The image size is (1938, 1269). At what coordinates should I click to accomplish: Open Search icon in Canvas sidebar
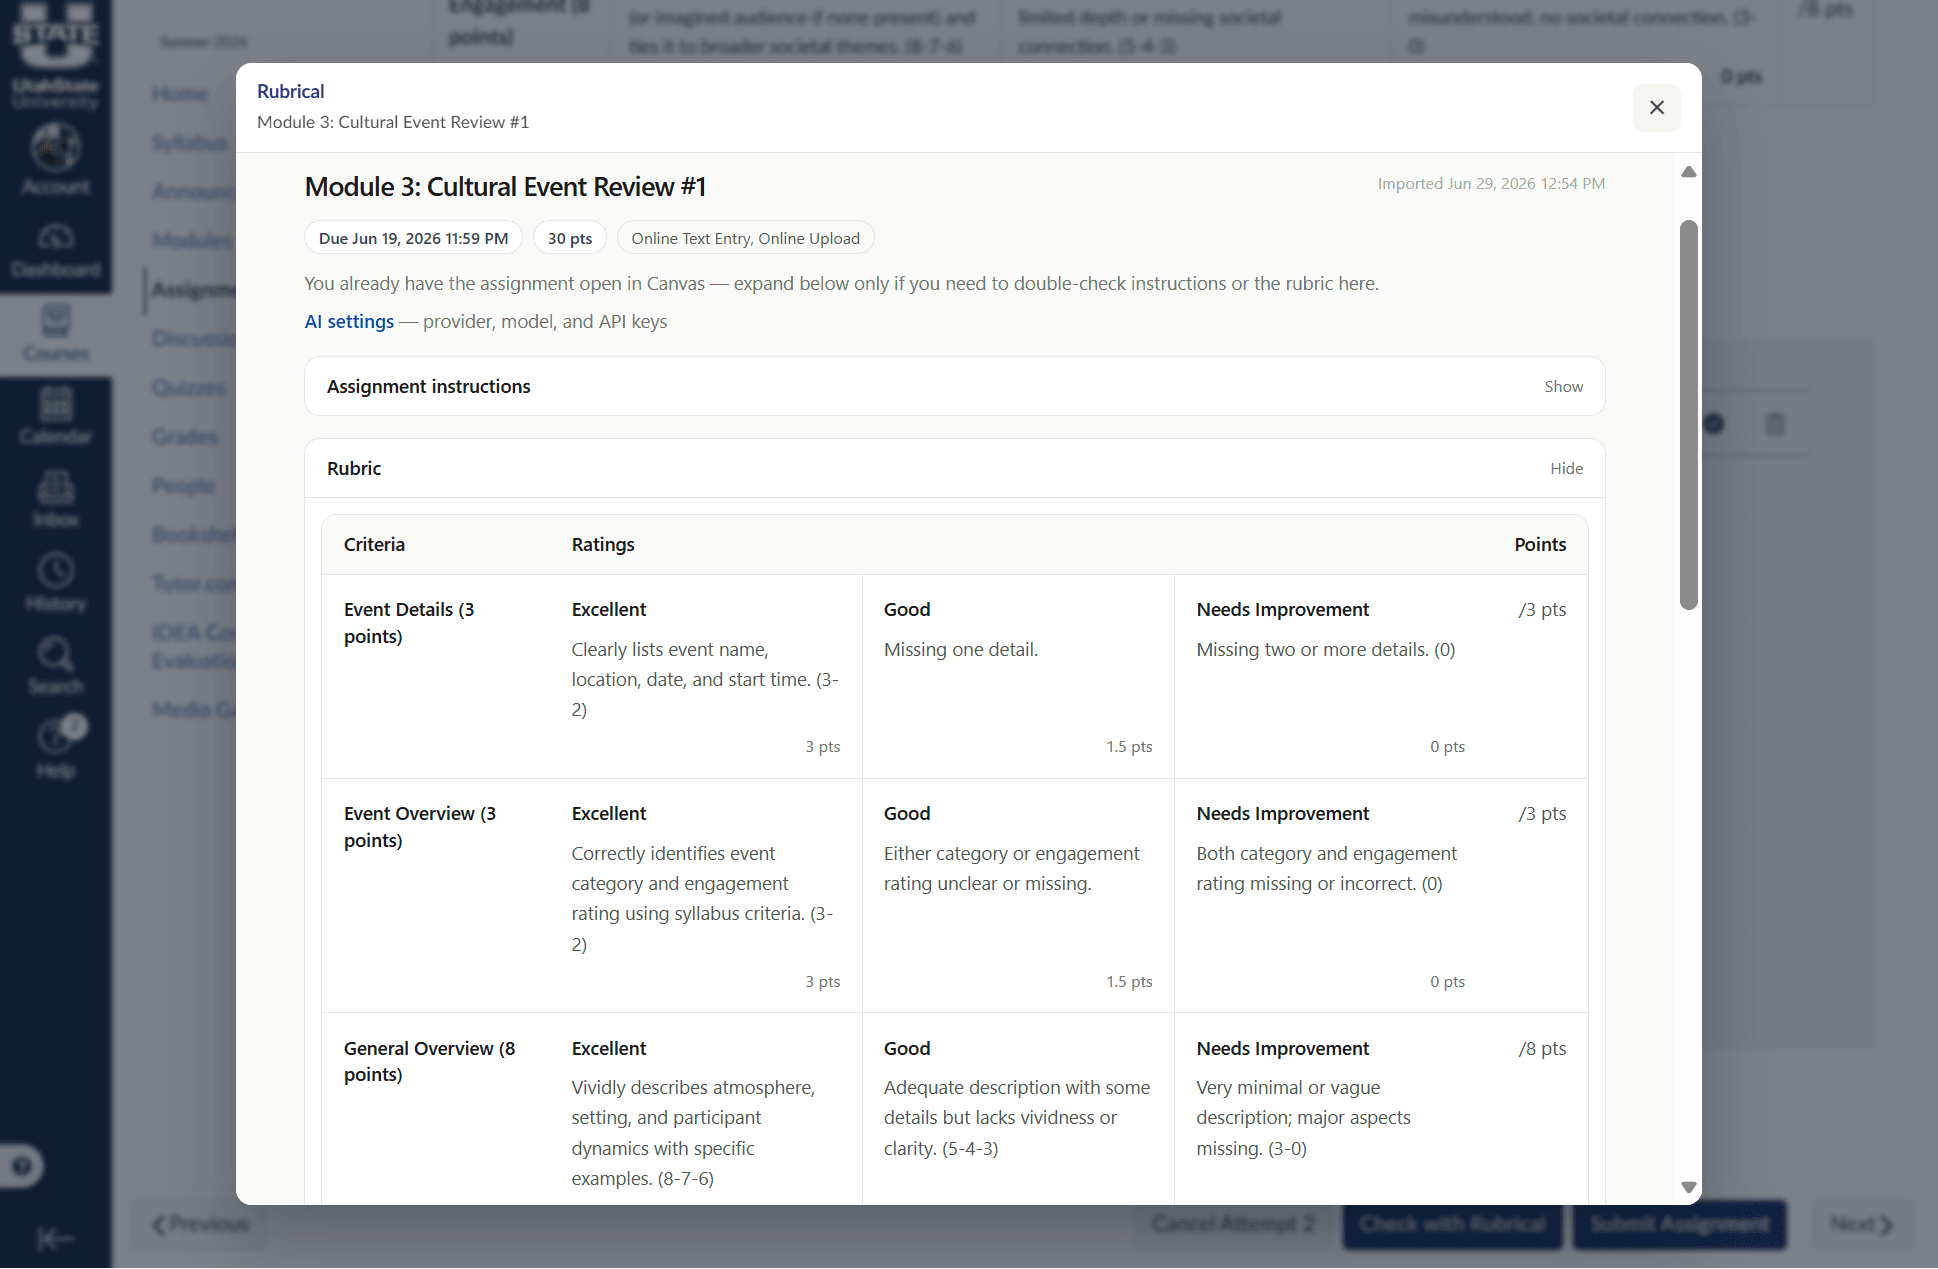coord(56,668)
